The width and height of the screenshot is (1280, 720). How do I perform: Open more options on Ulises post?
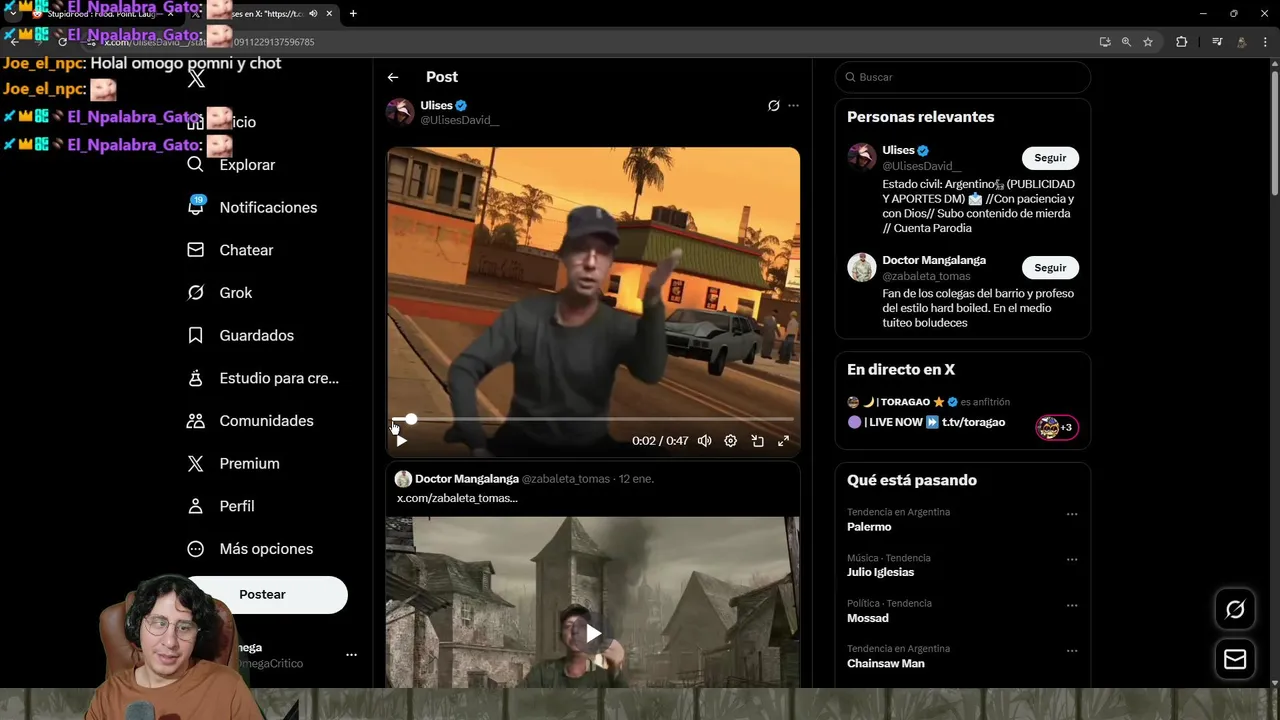point(793,105)
